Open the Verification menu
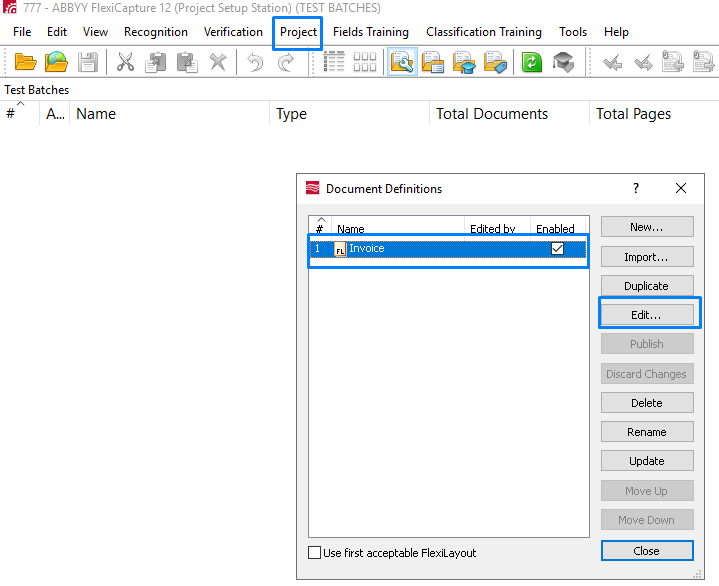This screenshot has width=719, height=586. coord(233,32)
